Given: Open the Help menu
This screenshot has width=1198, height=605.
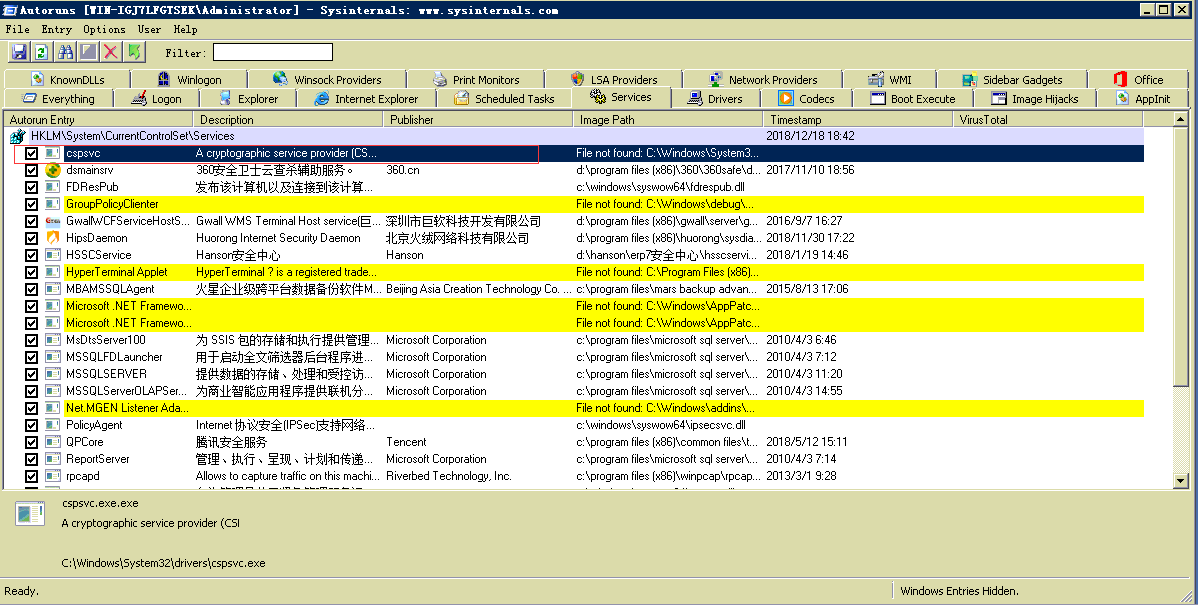Looking at the screenshot, I should click(186, 29).
